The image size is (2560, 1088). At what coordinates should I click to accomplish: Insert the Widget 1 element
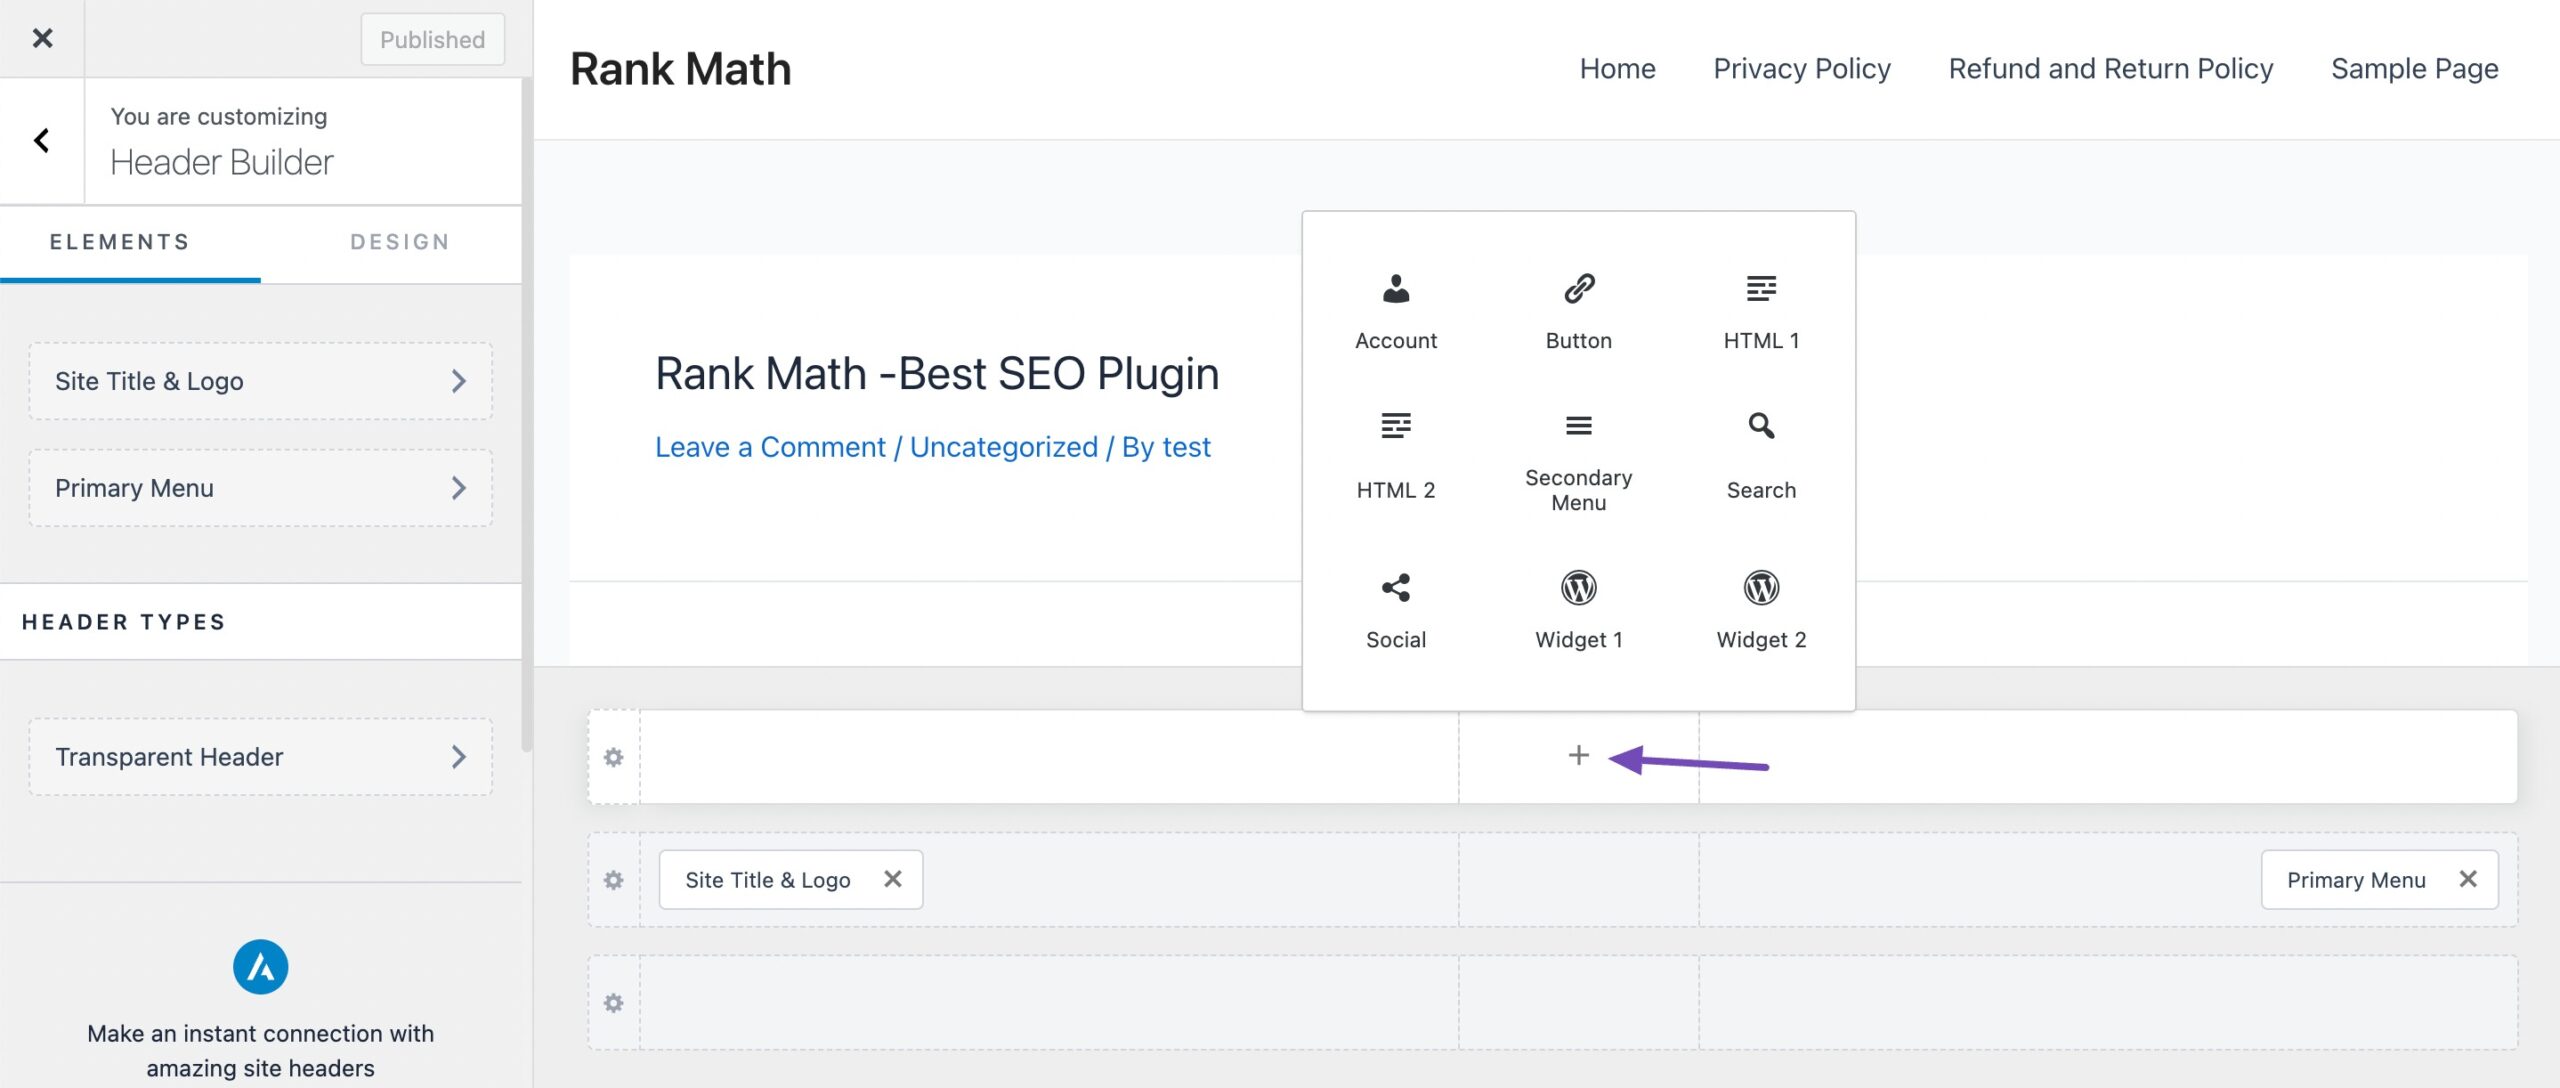[x=1578, y=611]
